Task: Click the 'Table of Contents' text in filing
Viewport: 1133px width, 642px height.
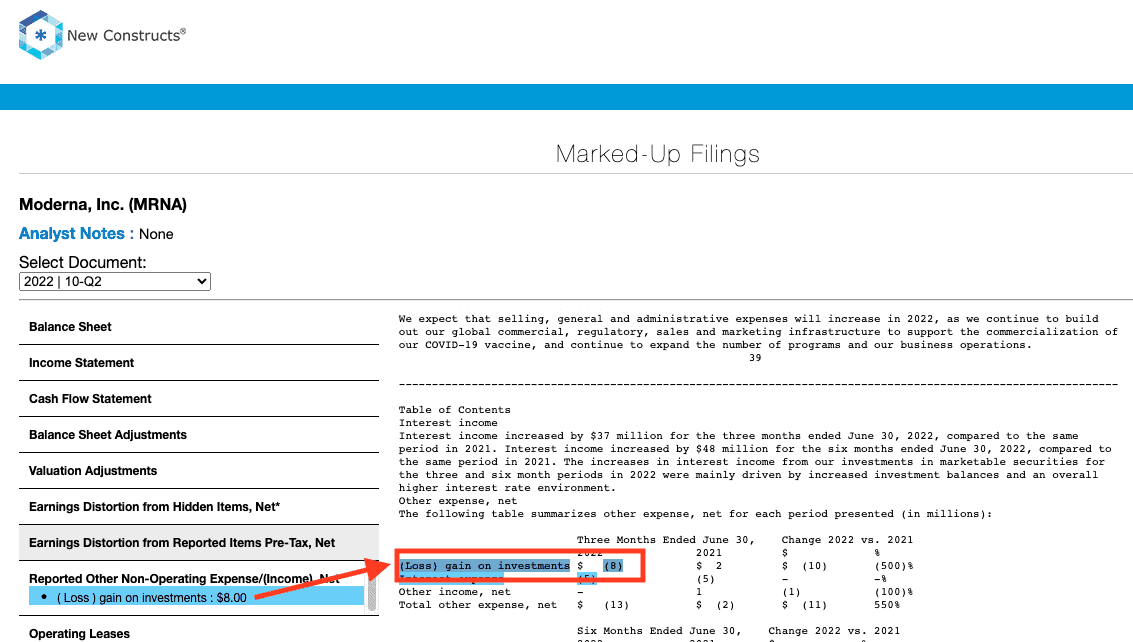Action: (x=455, y=410)
